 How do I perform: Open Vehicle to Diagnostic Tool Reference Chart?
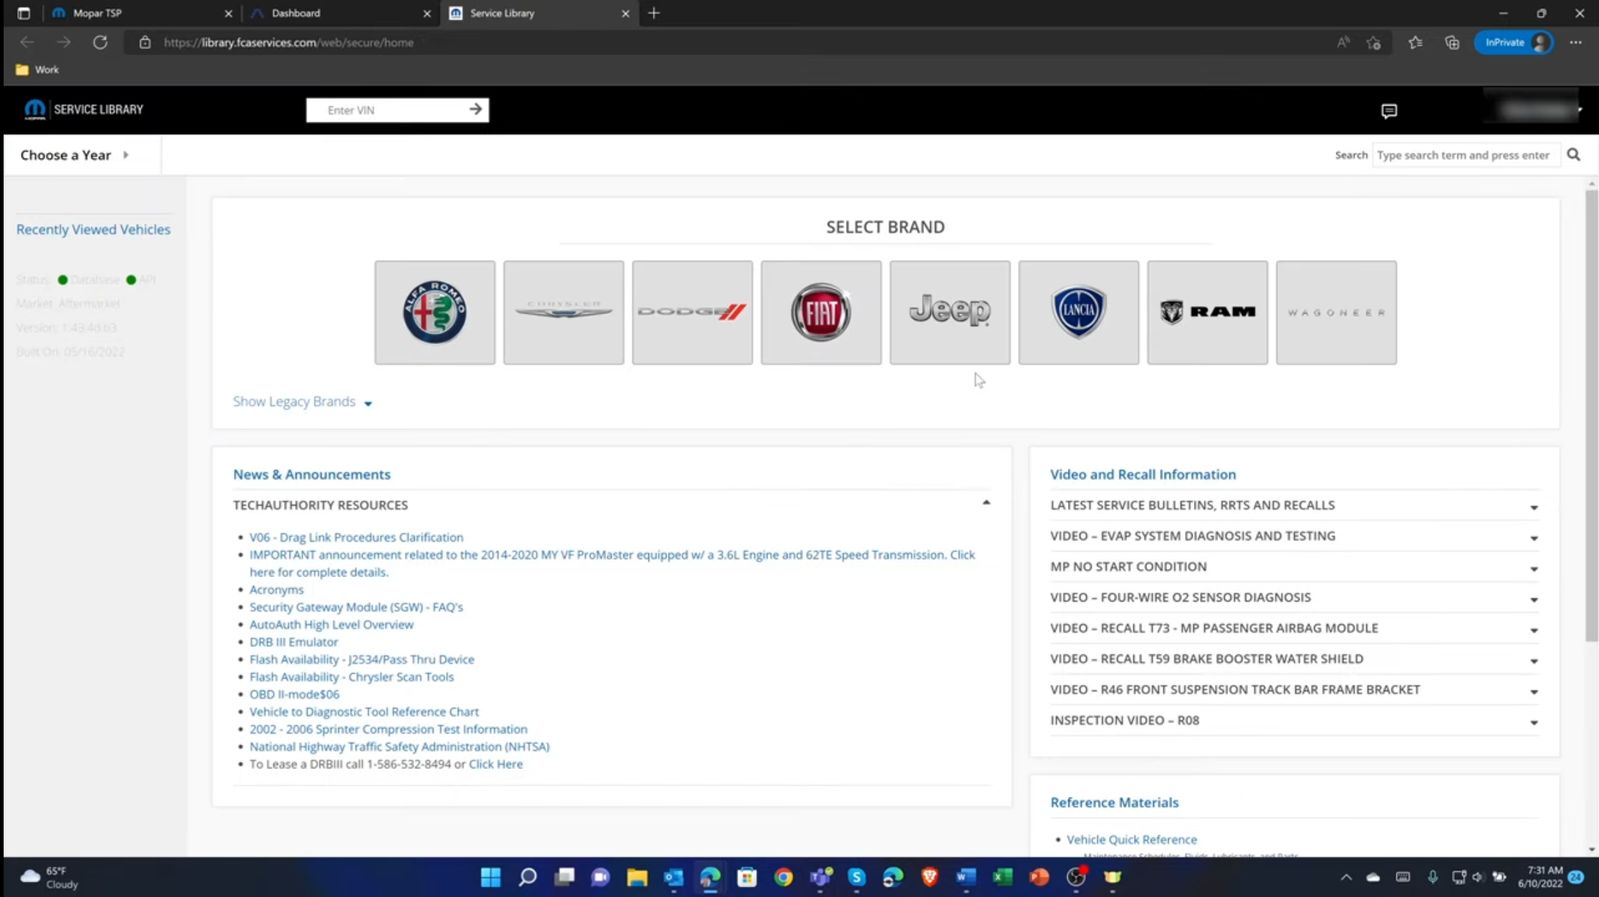[x=364, y=712]
